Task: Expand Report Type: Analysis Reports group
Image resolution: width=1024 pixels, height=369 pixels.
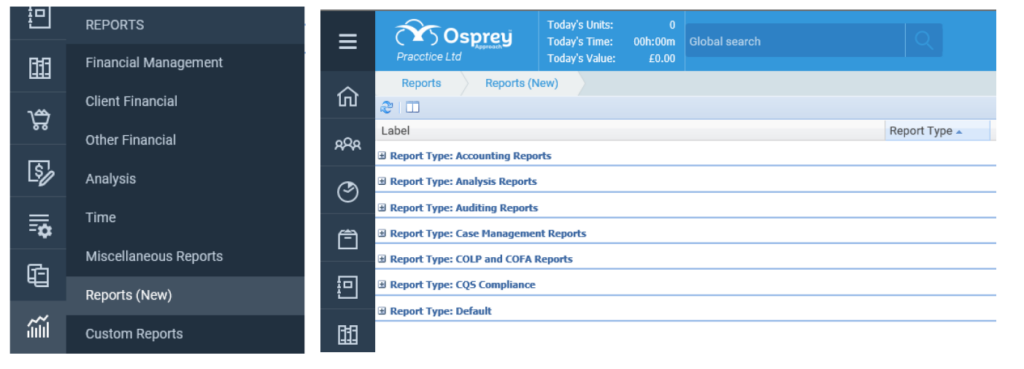Action: (x=382, y=182)
